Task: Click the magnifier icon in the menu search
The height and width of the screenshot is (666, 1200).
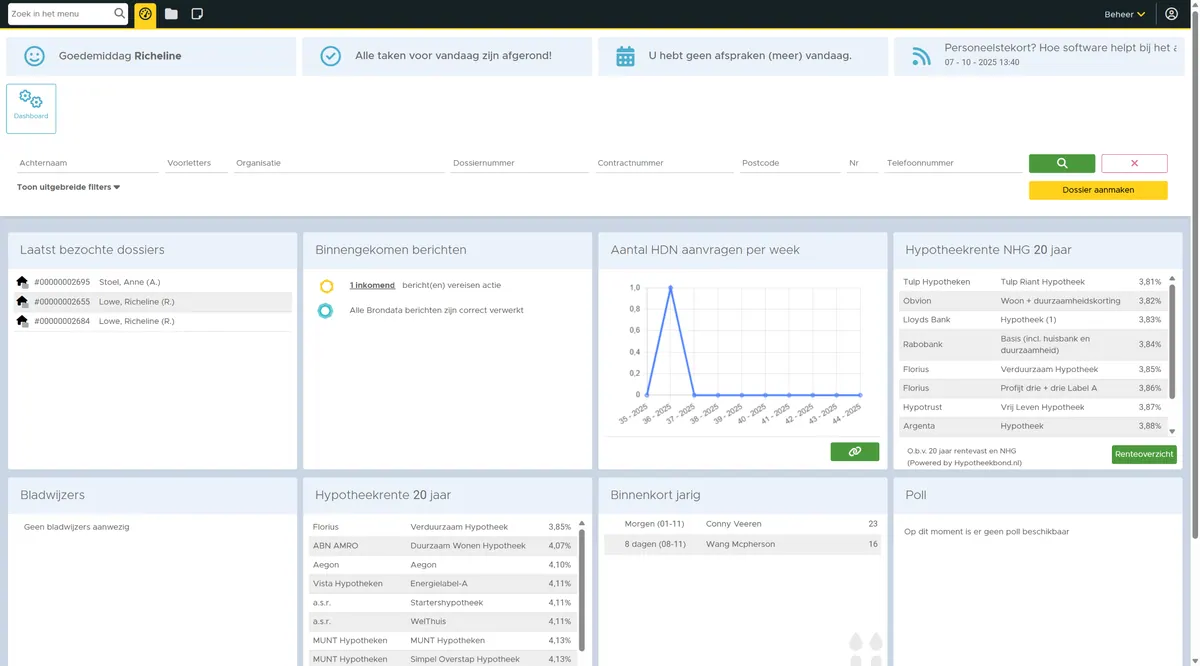Action: (x=120, y=14)
